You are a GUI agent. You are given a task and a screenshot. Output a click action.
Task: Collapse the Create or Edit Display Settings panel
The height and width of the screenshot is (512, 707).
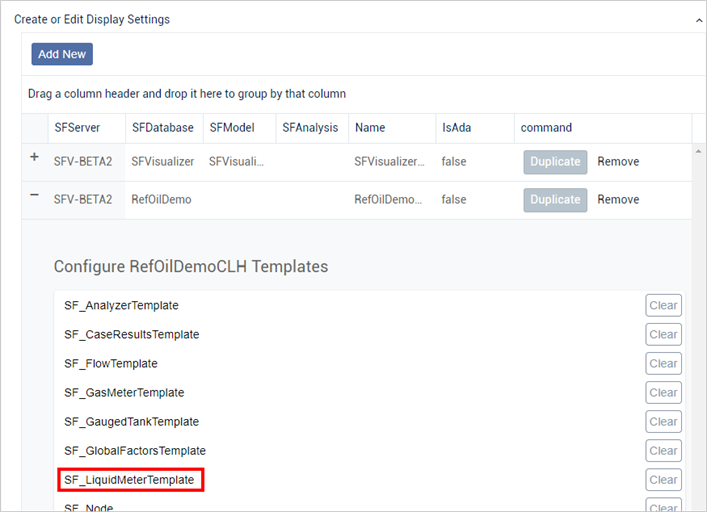coord(697,19)
